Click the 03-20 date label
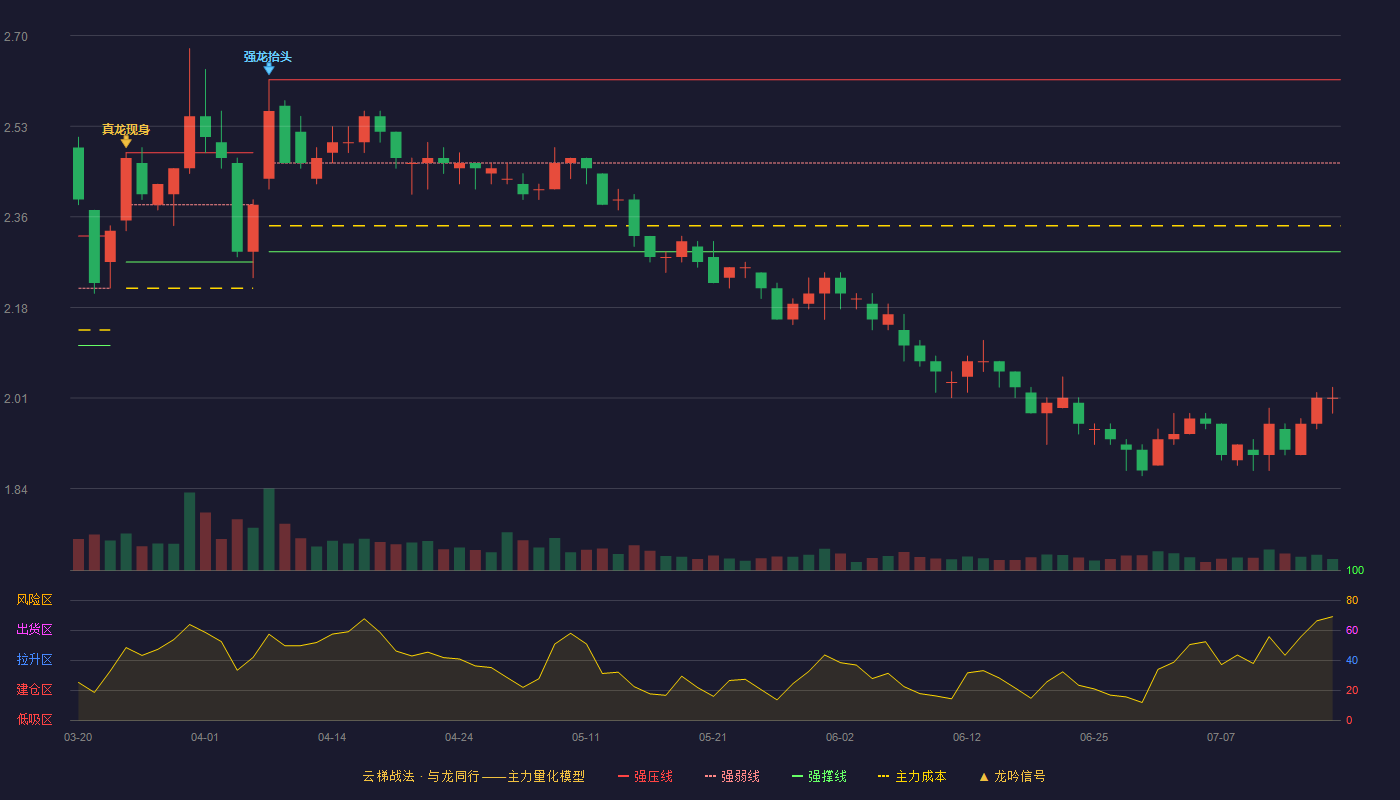Image resolution: width=1400 pixels, height=800 pixels. tap(78, 737)
